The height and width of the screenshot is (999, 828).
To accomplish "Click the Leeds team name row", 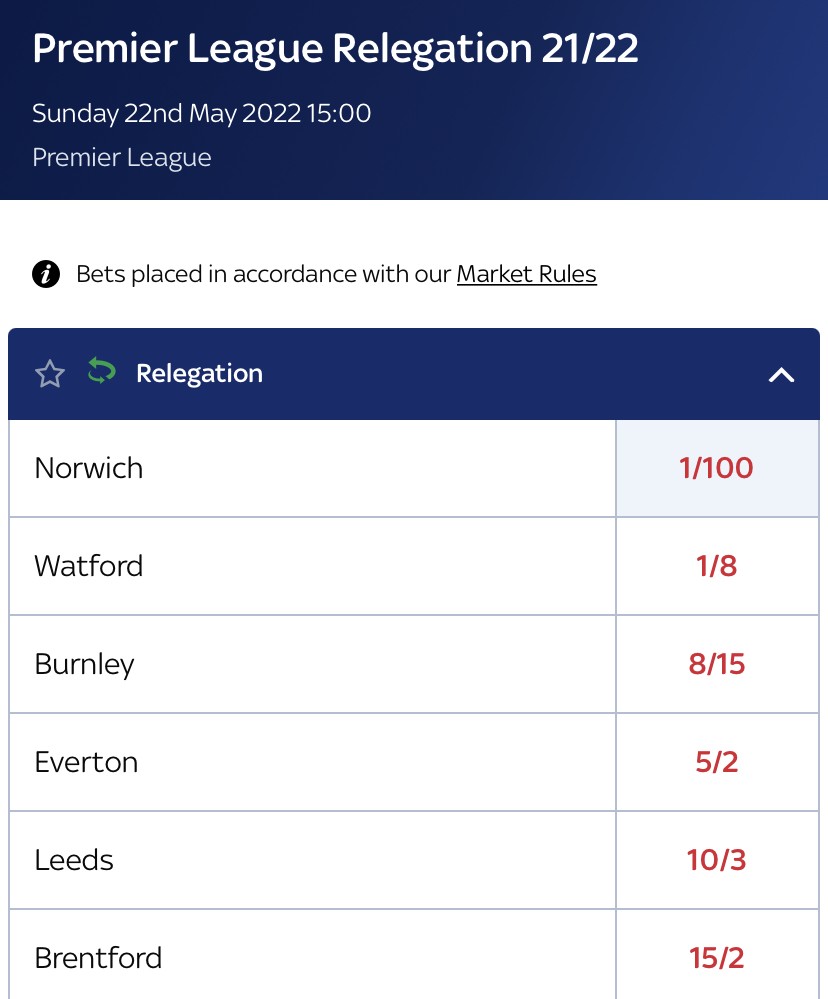I will (x=312, y=860).
